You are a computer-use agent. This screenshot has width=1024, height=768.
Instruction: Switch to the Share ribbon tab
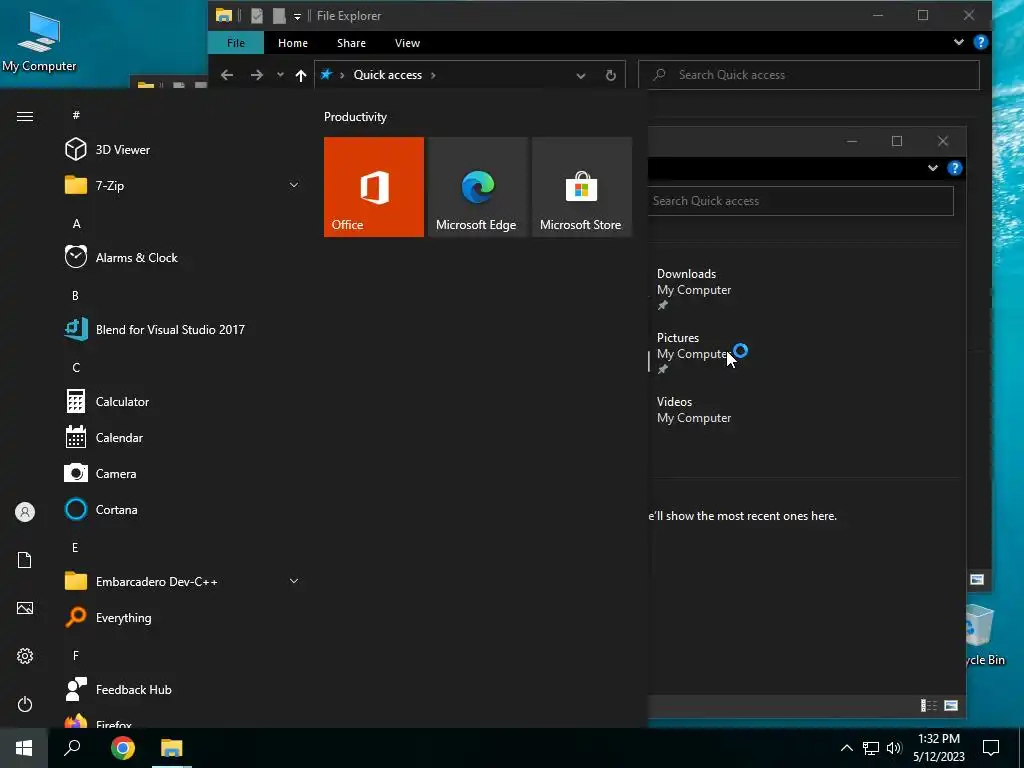pyautogui.click(x=351, y=43)
